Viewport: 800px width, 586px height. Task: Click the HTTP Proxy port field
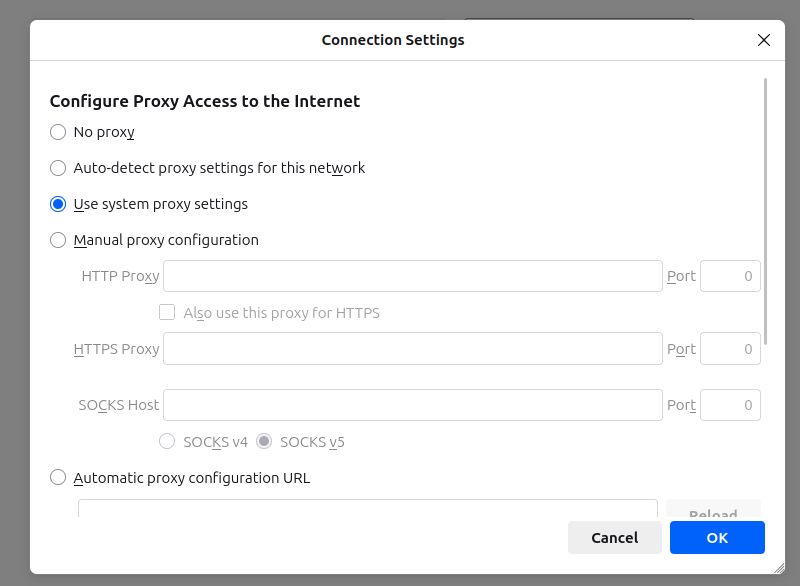click(x=730, y=276)
